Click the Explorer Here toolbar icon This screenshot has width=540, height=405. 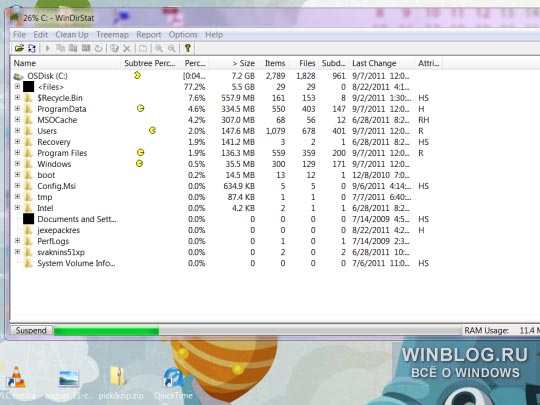pos(73,48)
